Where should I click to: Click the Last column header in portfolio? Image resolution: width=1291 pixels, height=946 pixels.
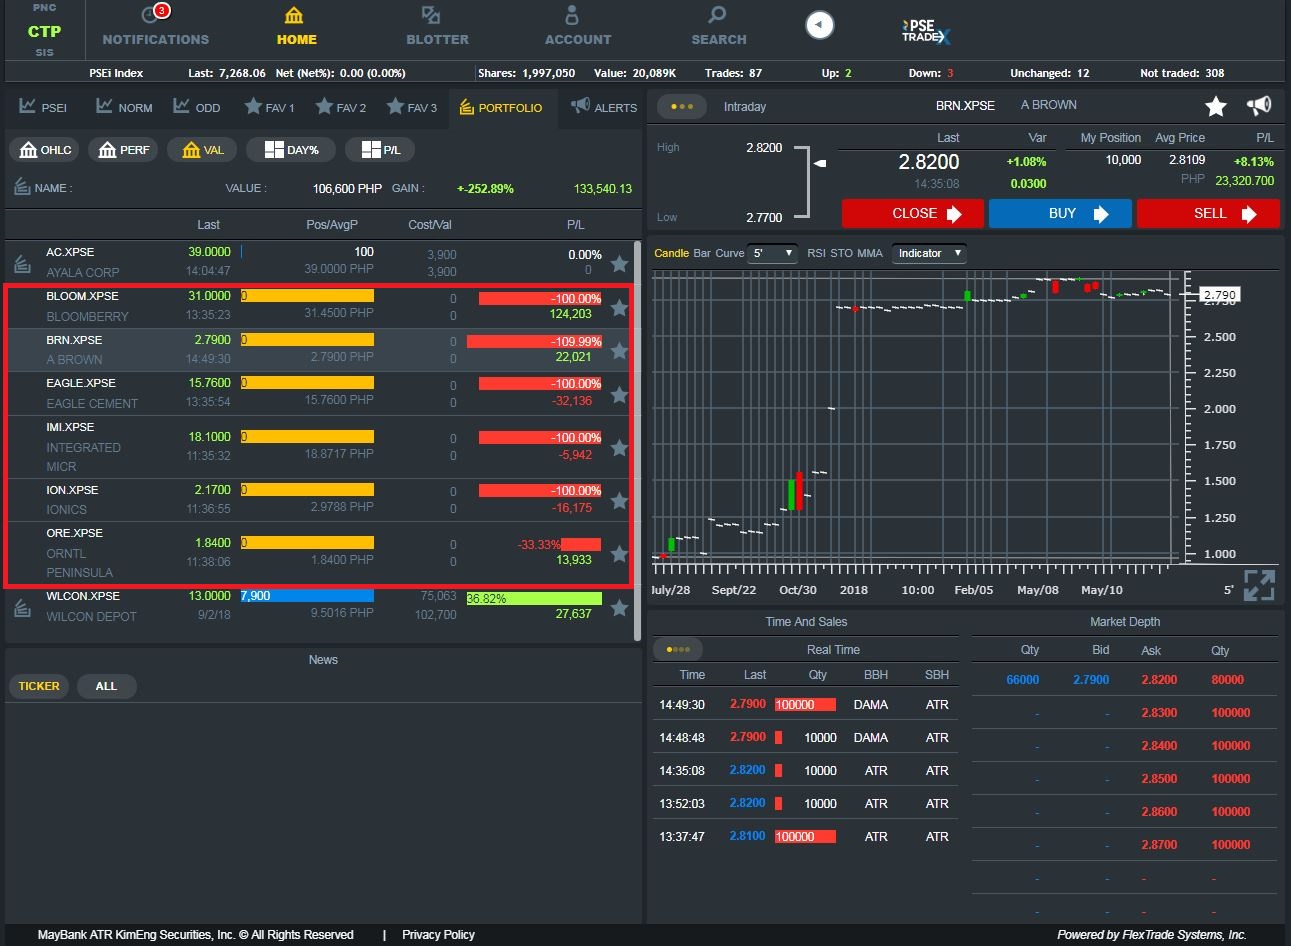(208, 225)
